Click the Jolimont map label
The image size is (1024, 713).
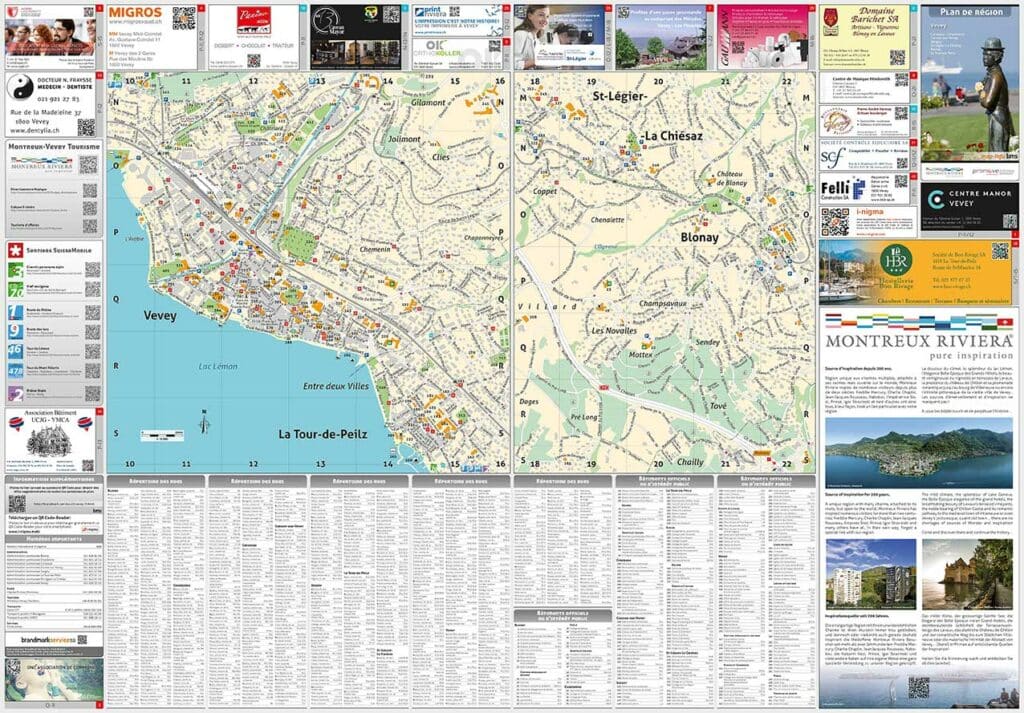coord(404,139)
